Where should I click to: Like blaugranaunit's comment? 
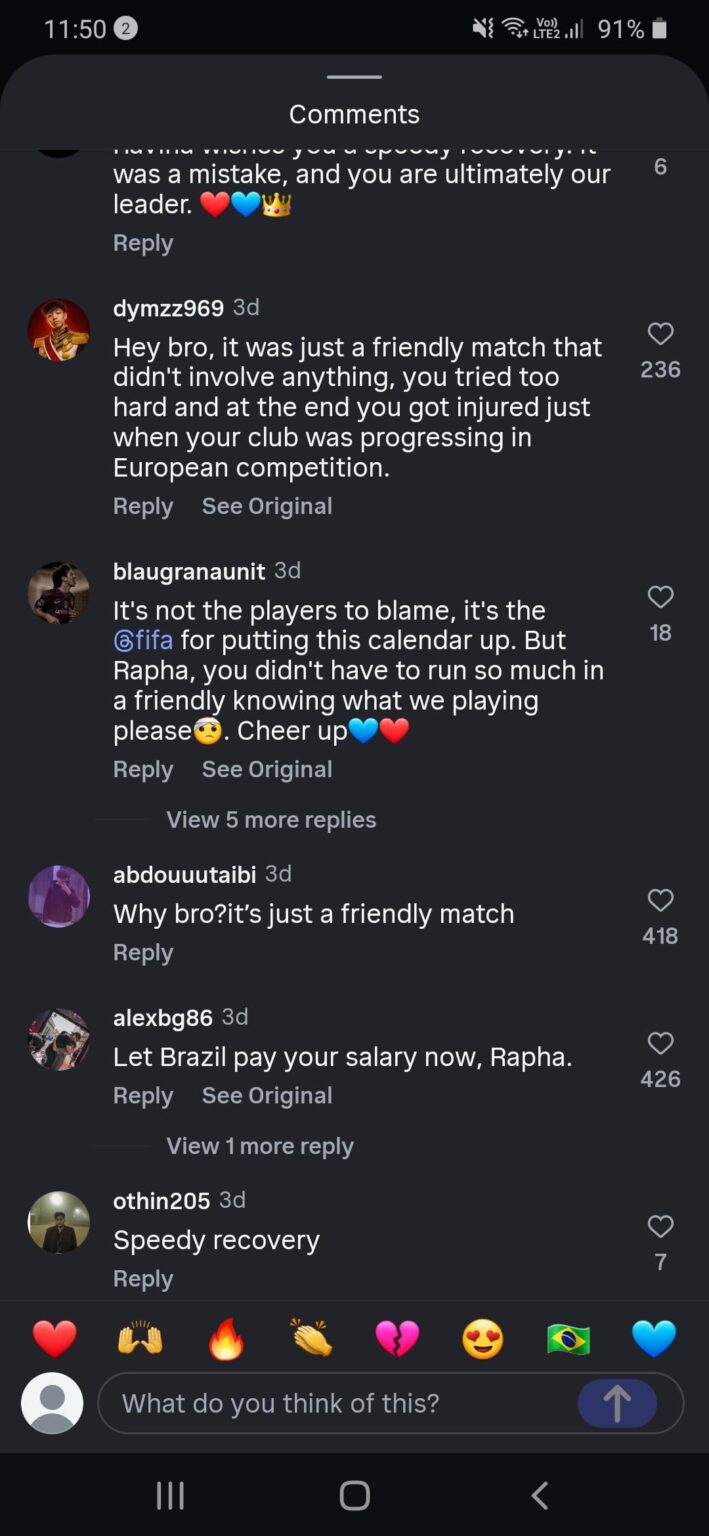[x=659, y=596]
